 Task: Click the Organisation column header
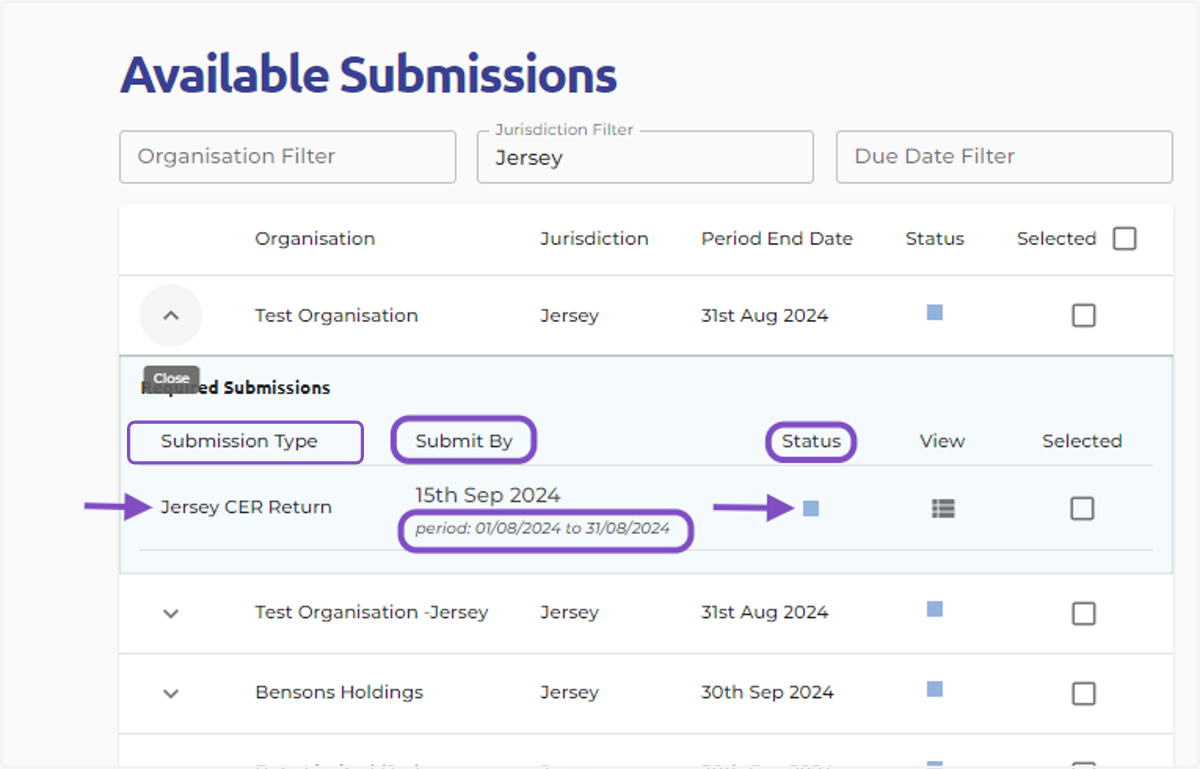[x=315, y=239]
